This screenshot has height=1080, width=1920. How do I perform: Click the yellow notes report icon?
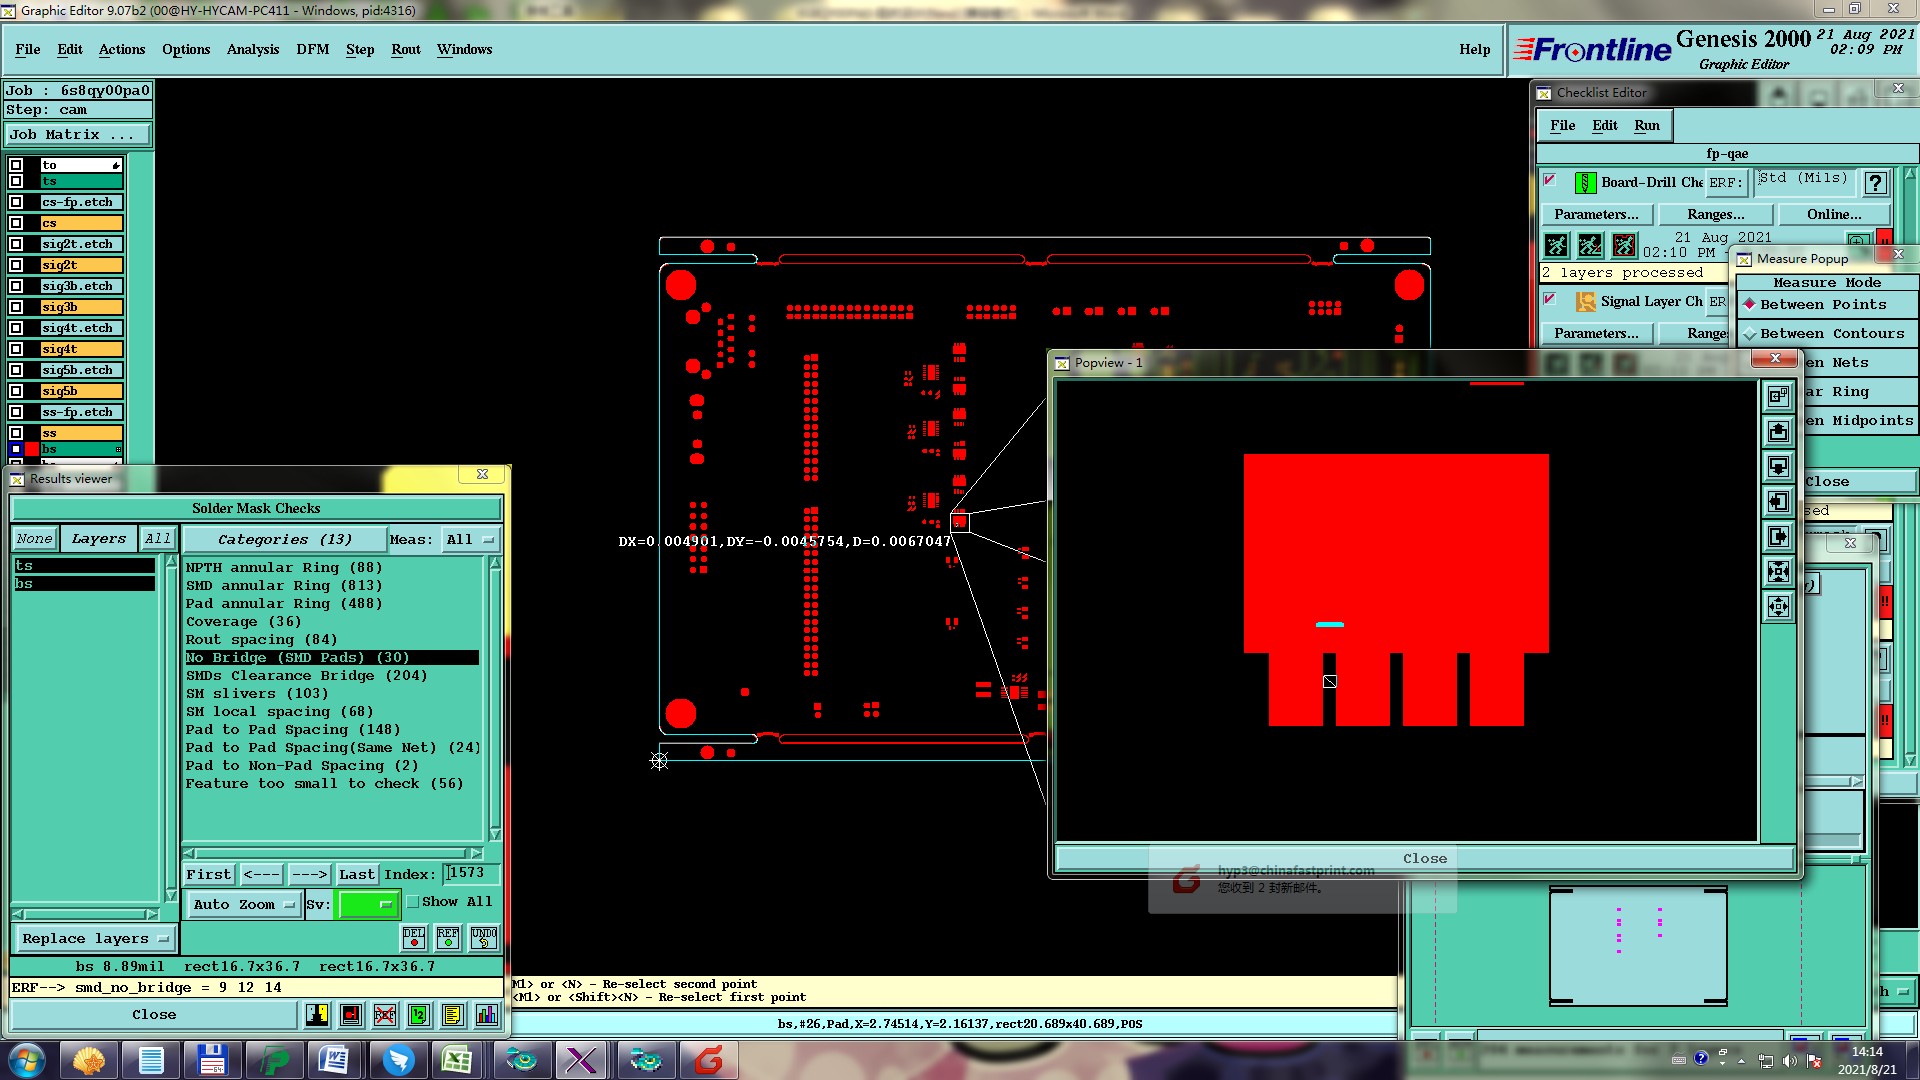tap(452, 1015)
